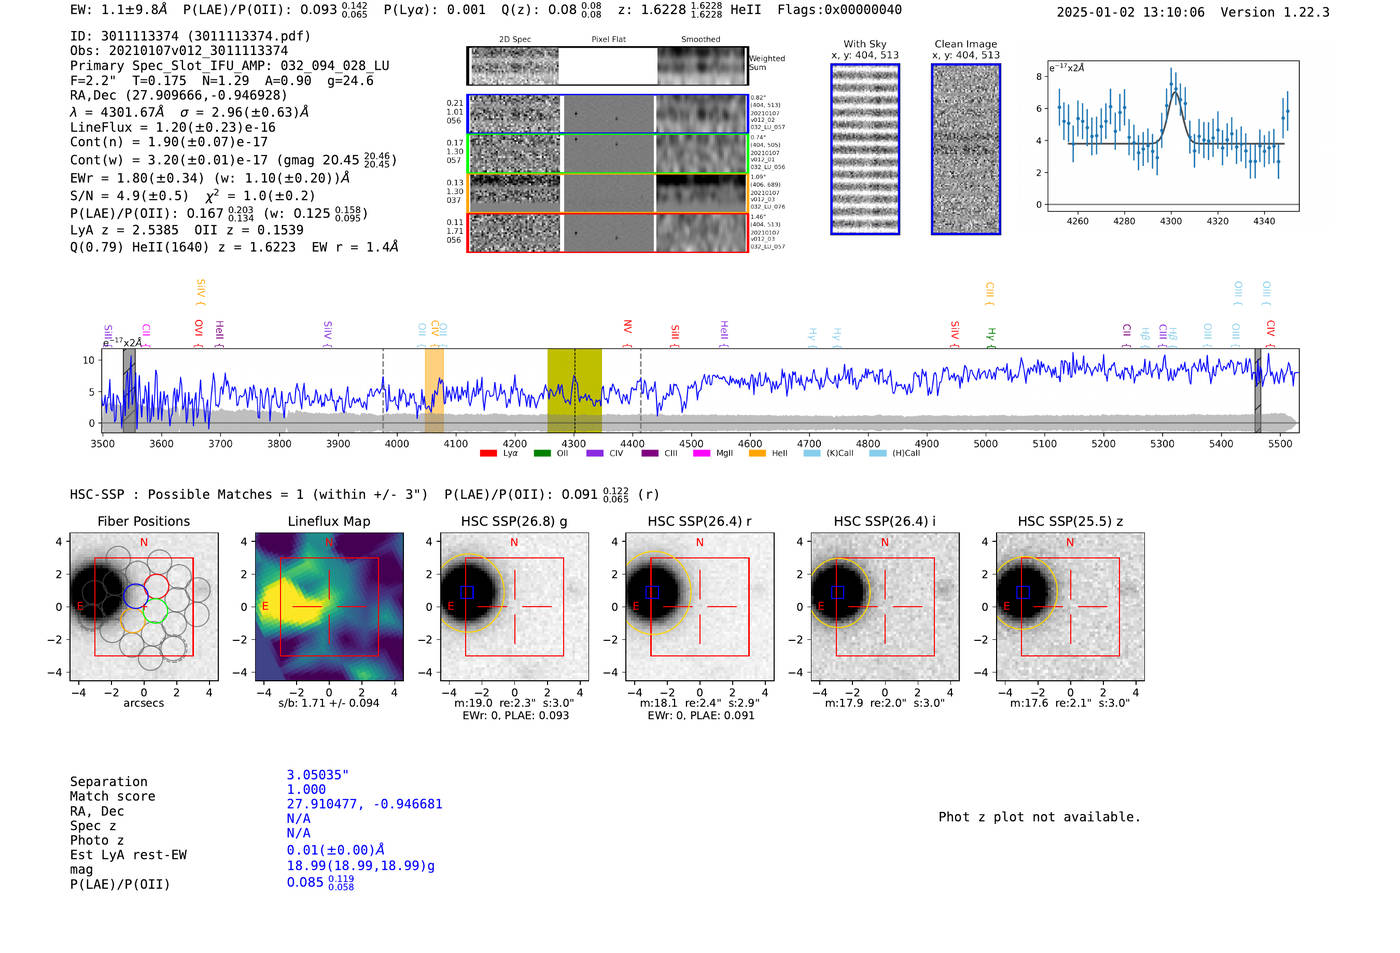Click the 'Smoothed' column heading
Image resolution: width=1400 pixels, height=953 pixels.
(701, 39)
